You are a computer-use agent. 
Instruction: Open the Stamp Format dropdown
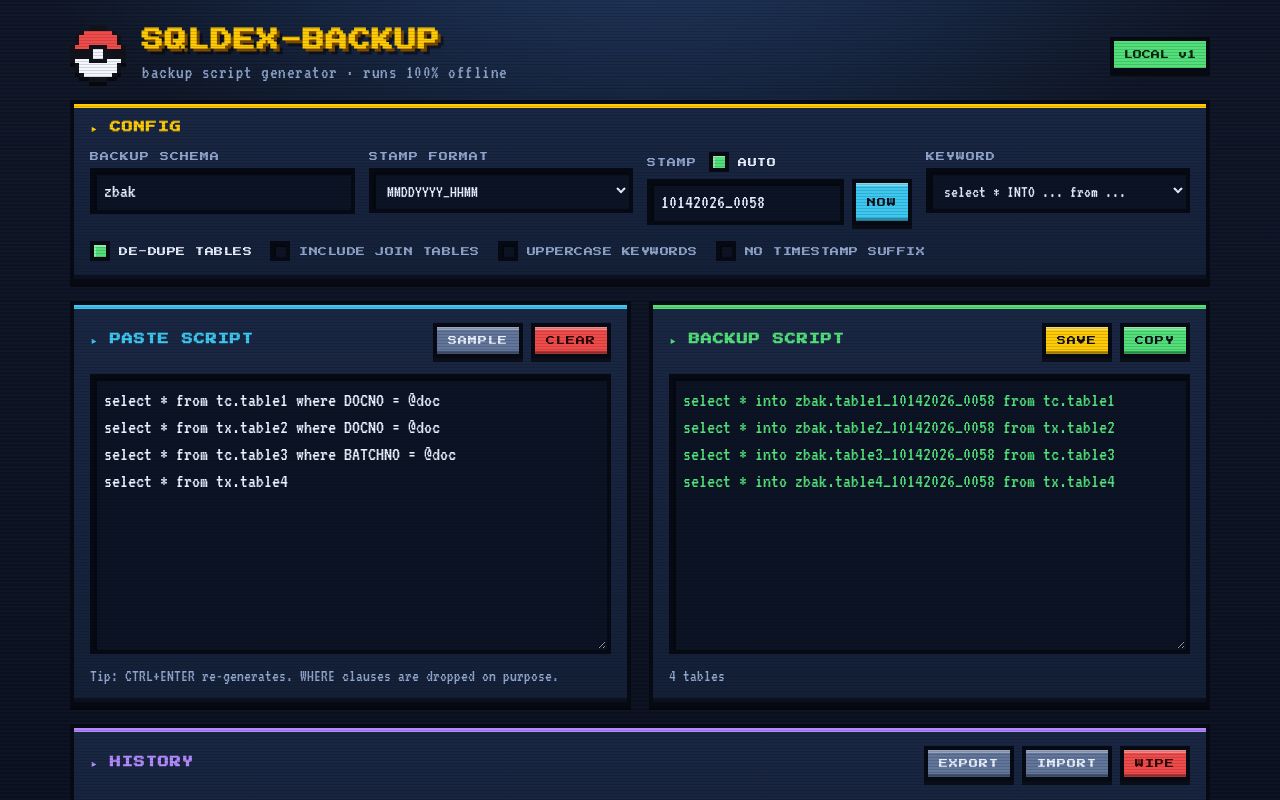coord(500,191)
